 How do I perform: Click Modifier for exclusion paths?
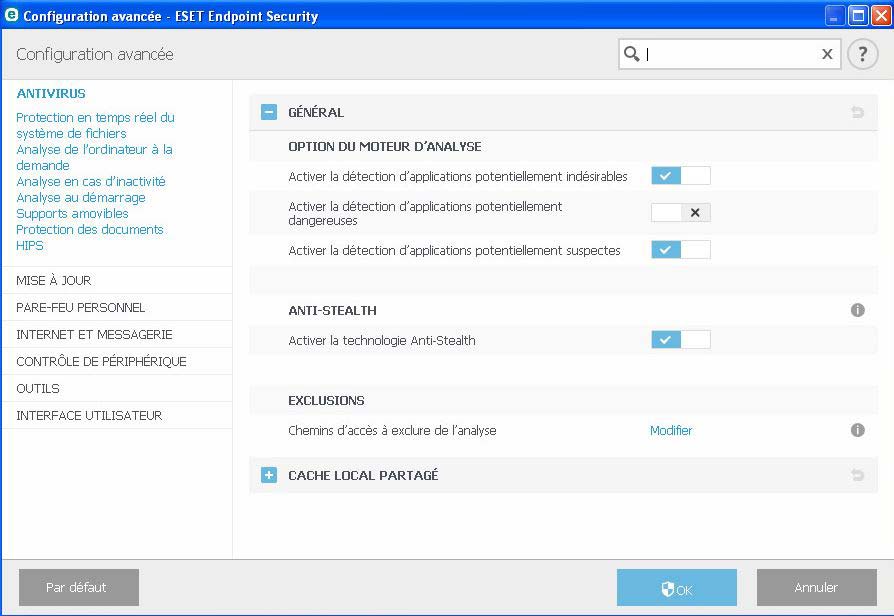(670, 430)
